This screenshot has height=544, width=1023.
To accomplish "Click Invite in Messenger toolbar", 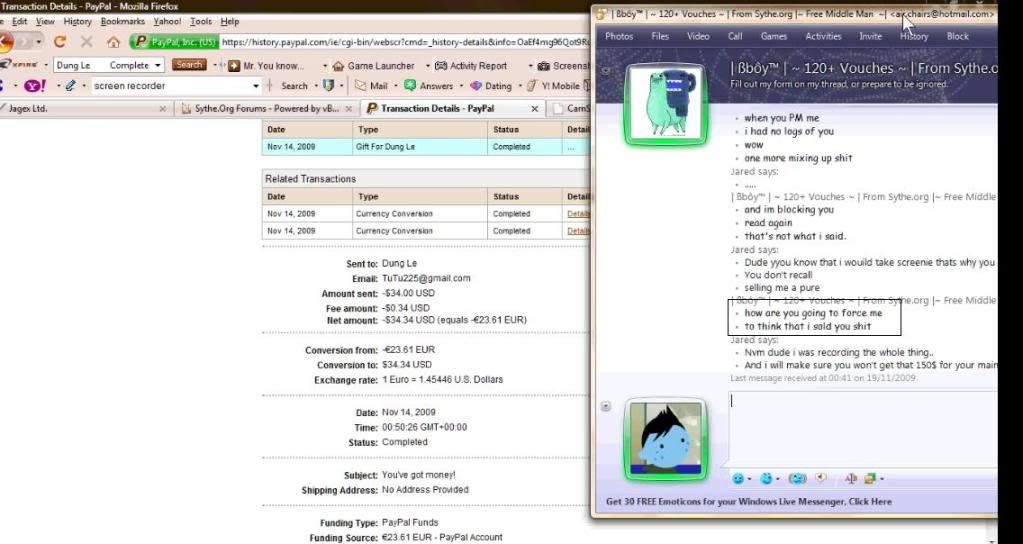I will click(x=870, y=37).
